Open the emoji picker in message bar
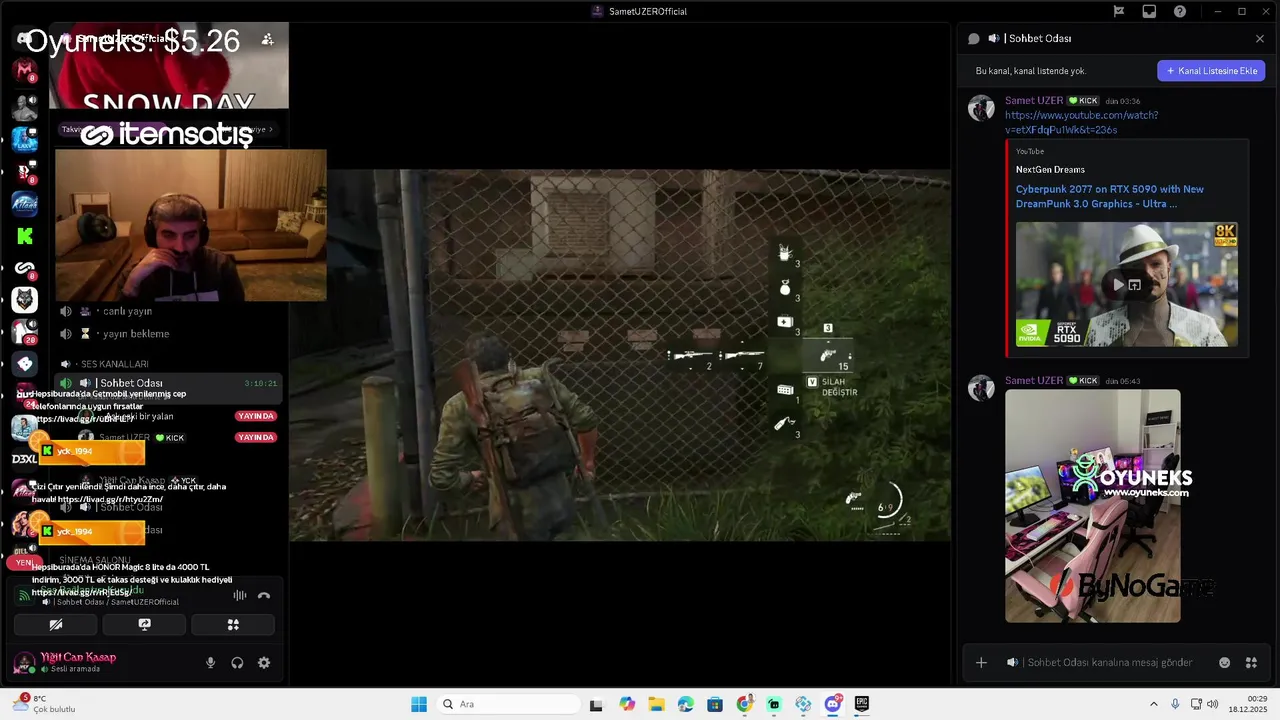 coord(1224,662)
